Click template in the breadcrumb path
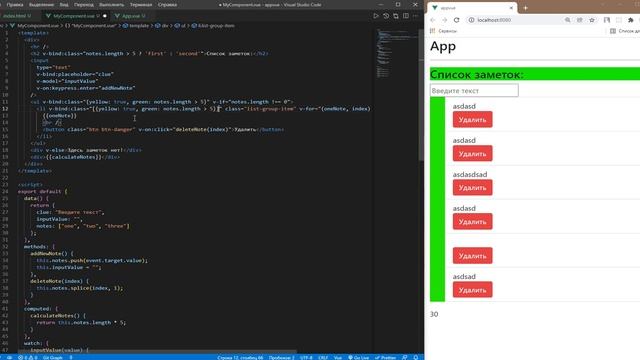The image size is (640, 360). tap(136, 26)
